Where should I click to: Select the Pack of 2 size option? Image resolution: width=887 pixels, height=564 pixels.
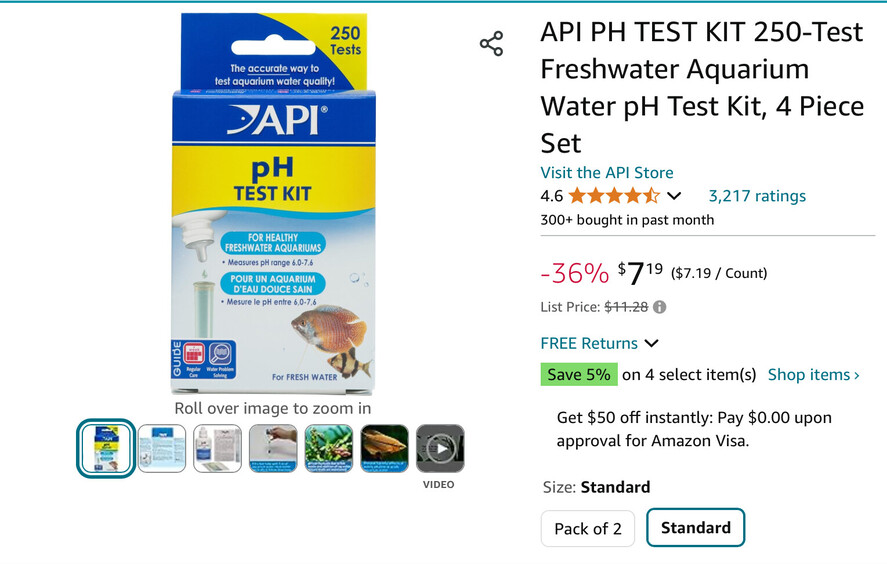pos(588,528)
